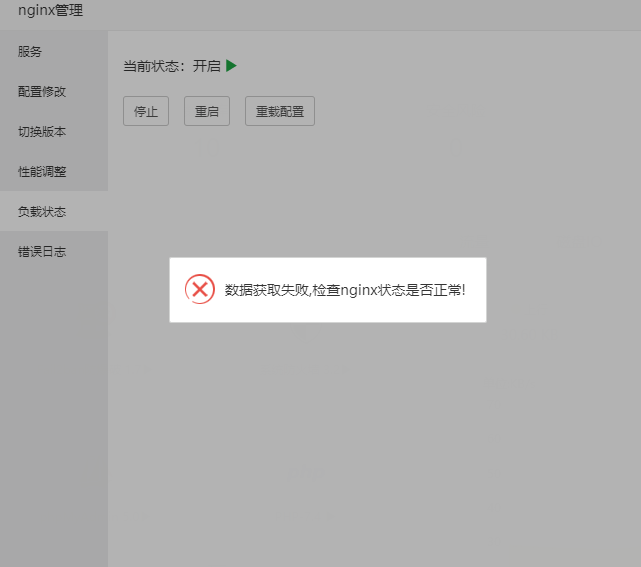This screenshot has width=641, height=567.
Task: Click the 重载配置 button
Action: [280, 111]
